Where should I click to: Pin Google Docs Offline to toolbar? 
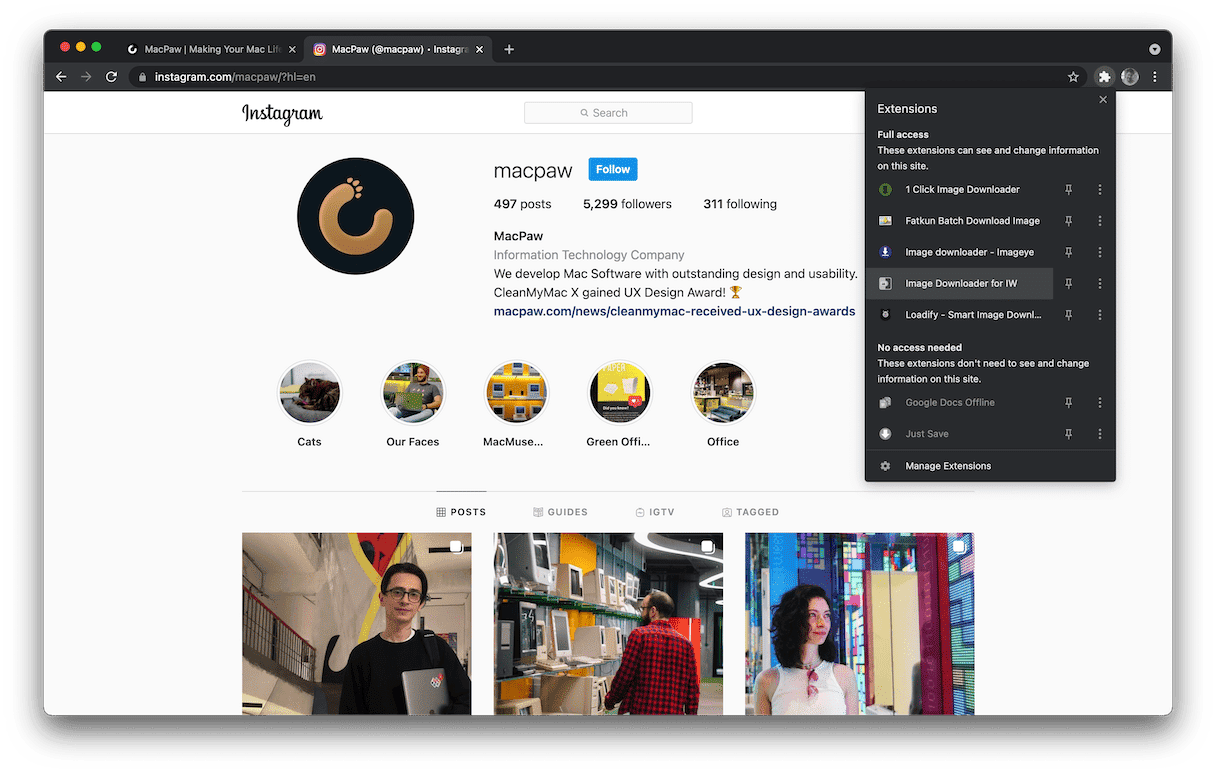(x=1068, y=403)
